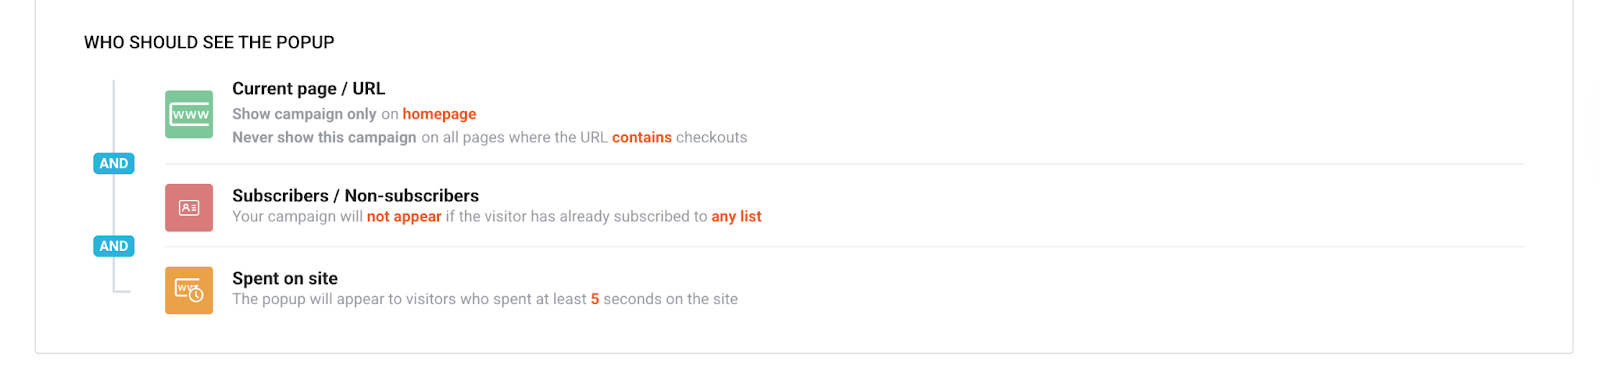Edit the 'not appear' subscriber setting

[404, 216]
